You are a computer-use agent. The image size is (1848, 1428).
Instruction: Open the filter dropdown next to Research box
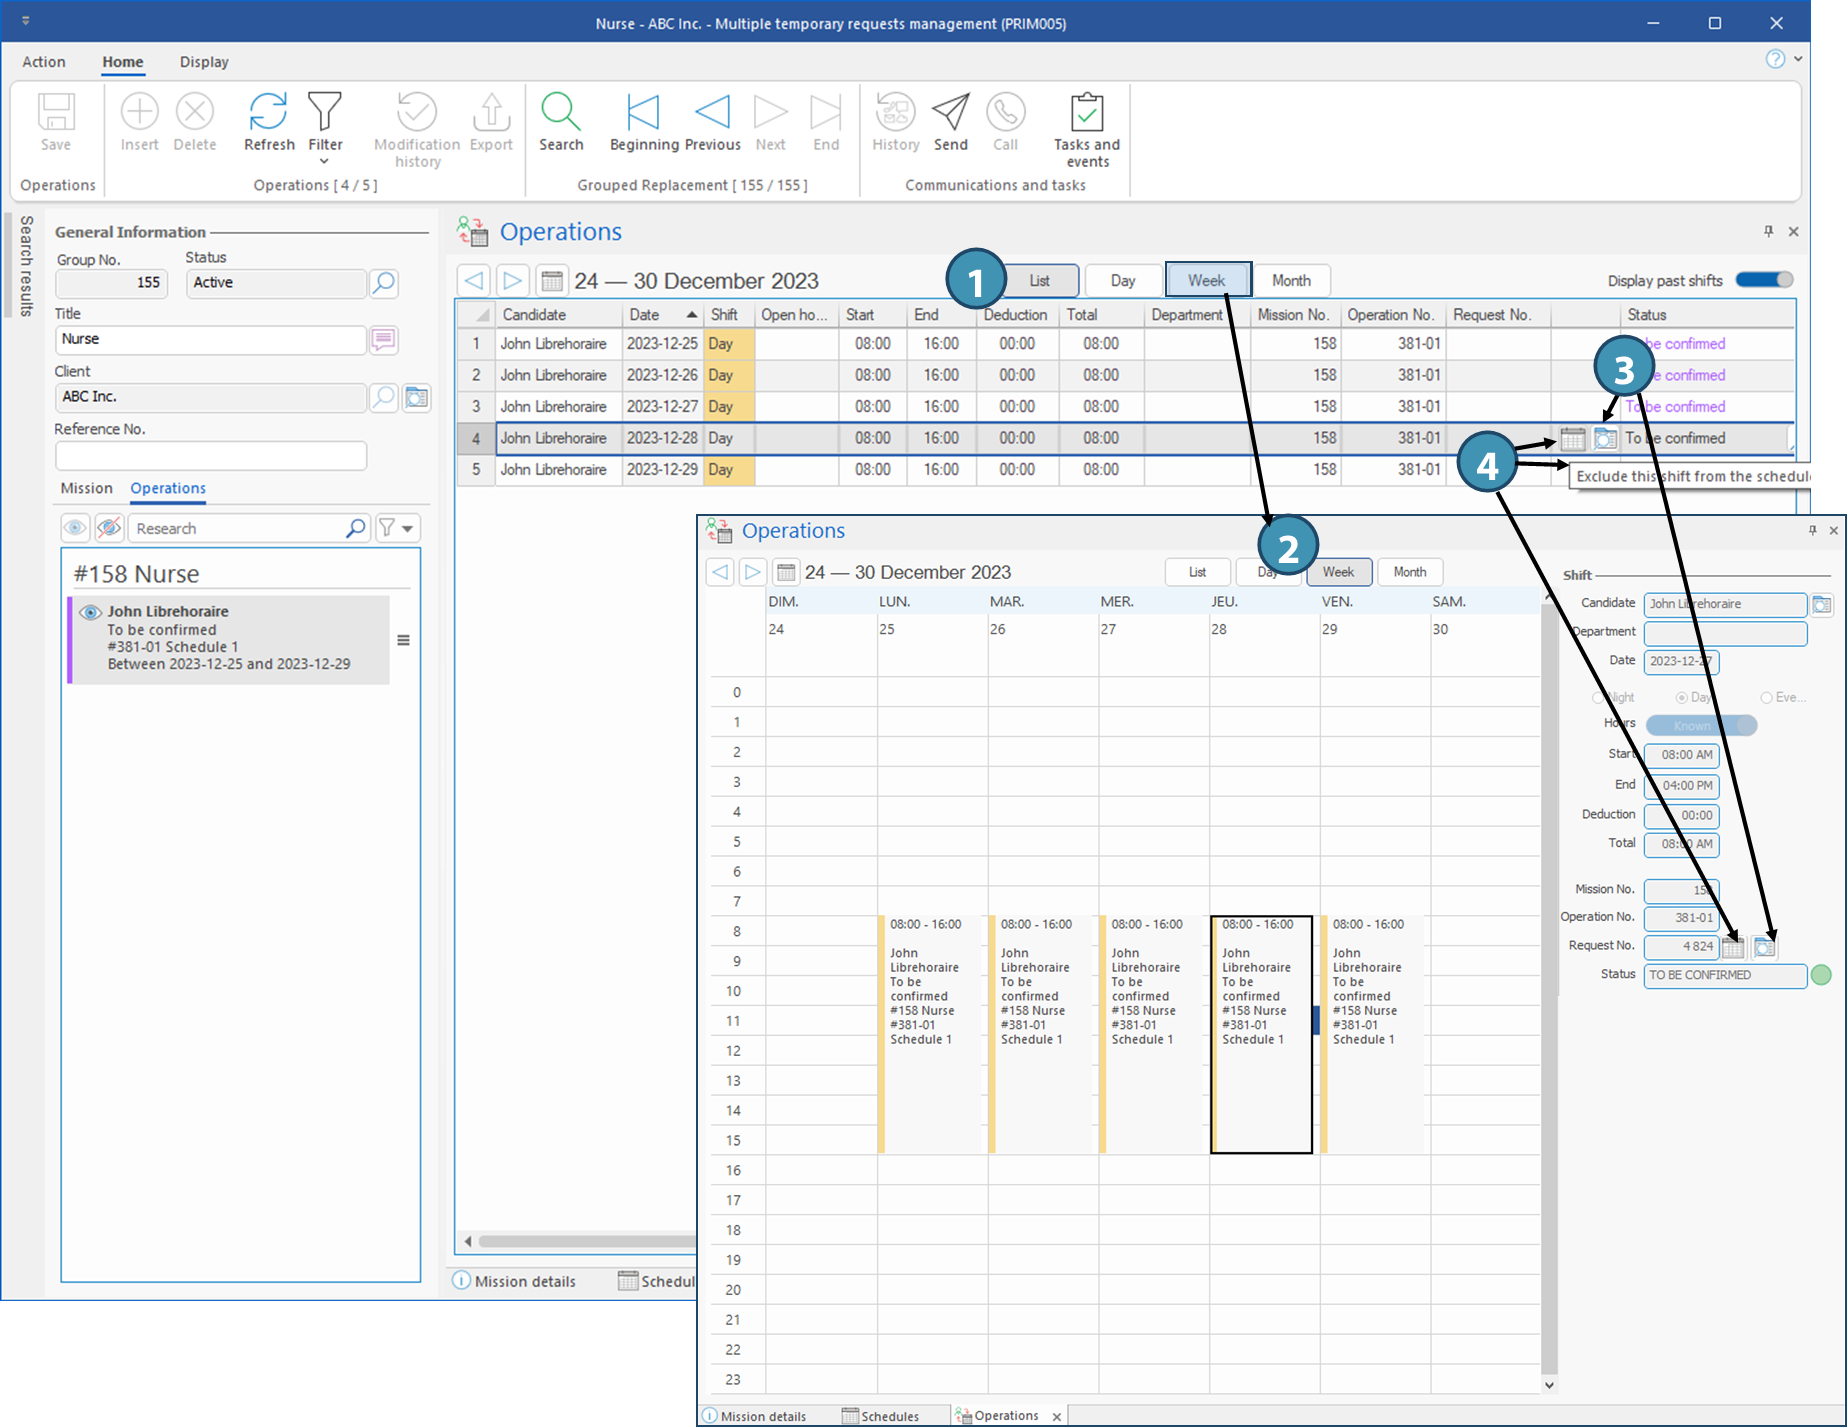tap(397, 528)
